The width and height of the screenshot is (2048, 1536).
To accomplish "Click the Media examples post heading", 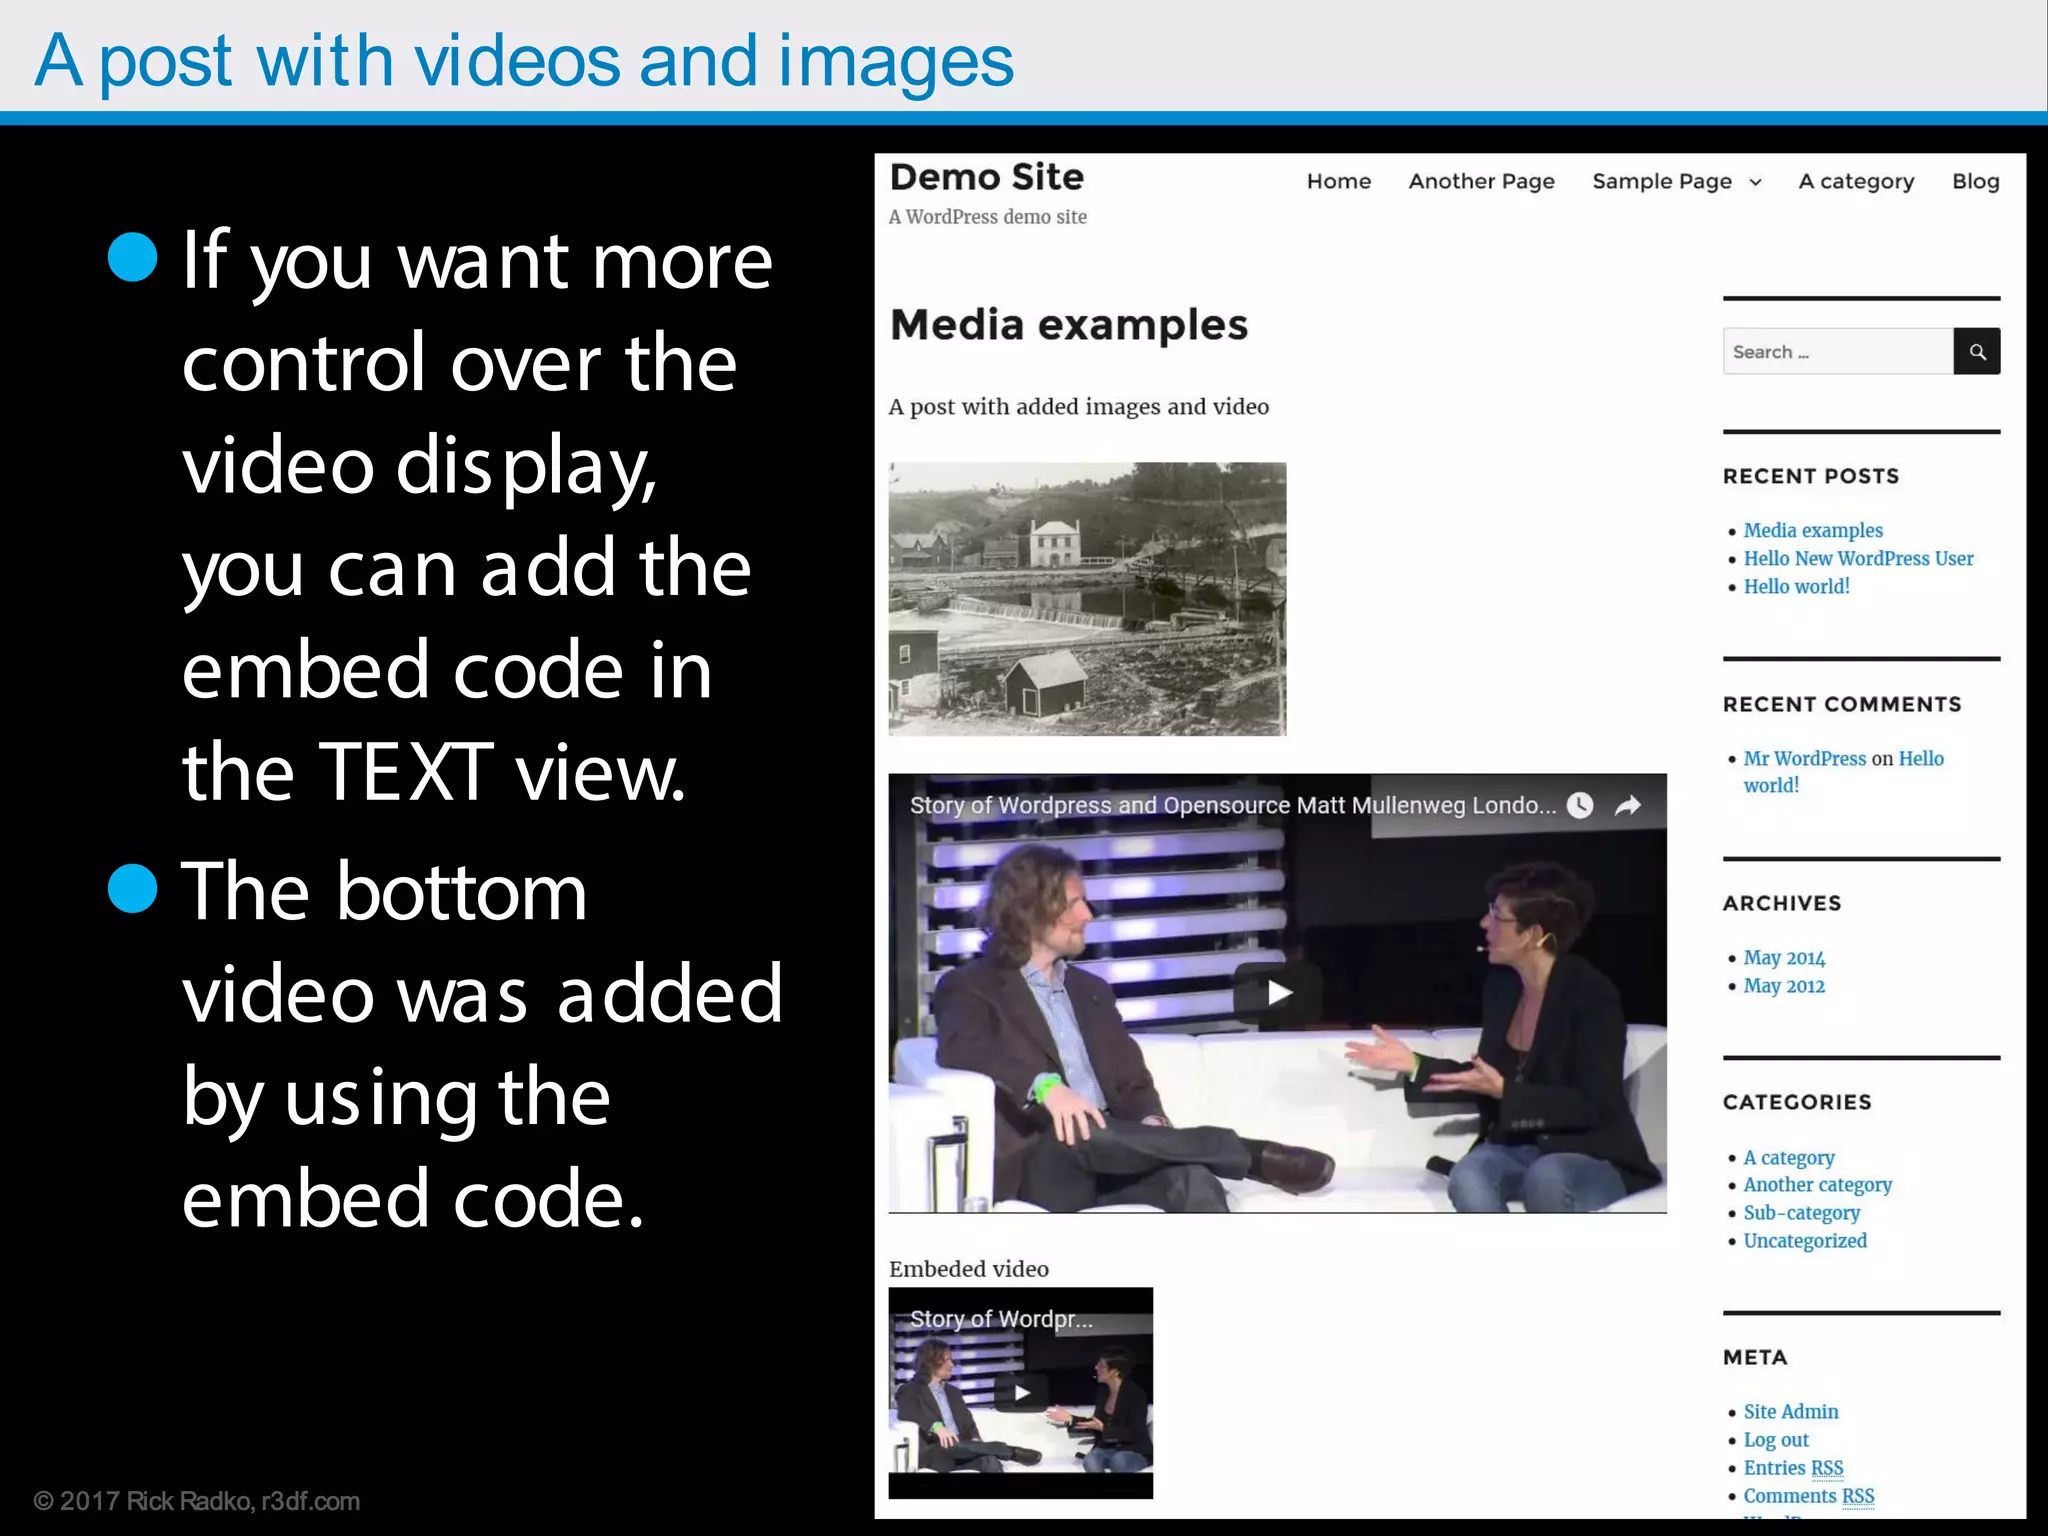I will (1068, 325).
